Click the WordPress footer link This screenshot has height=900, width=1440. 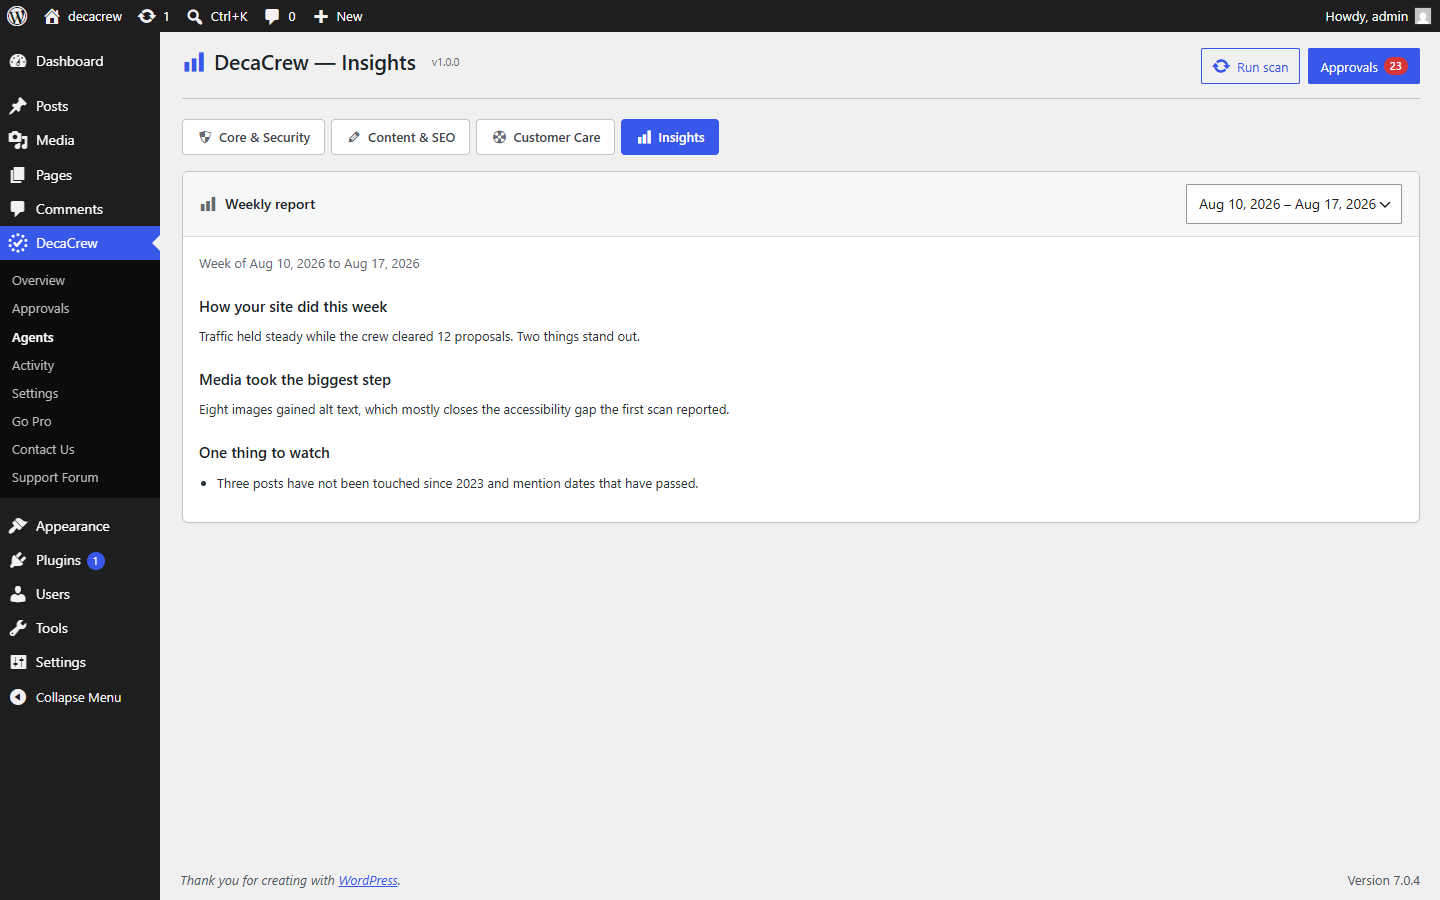coord(368,881)
